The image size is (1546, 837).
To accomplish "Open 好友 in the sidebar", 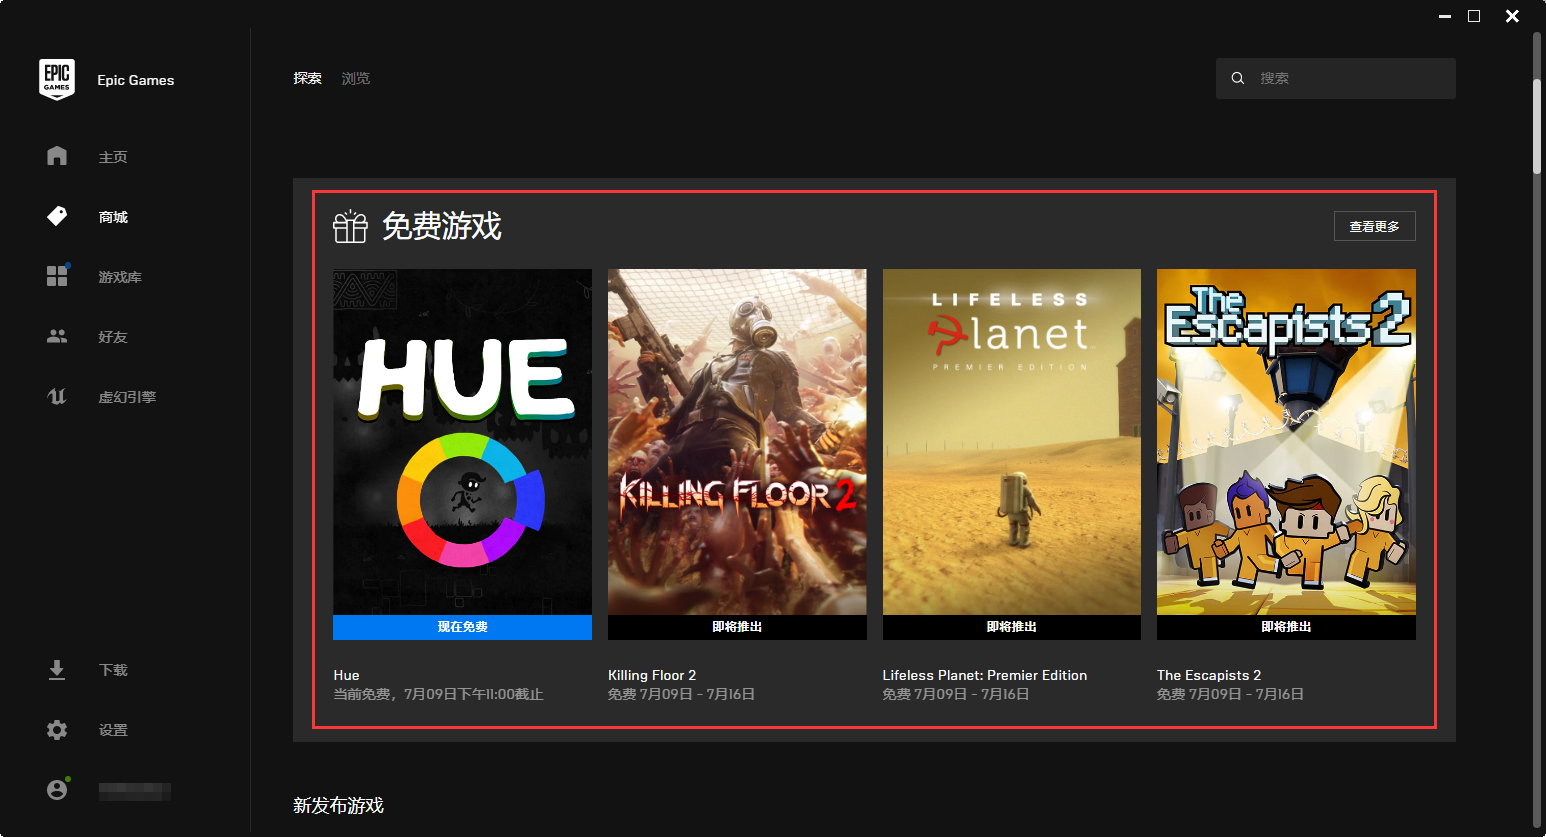I will point(113,337).
